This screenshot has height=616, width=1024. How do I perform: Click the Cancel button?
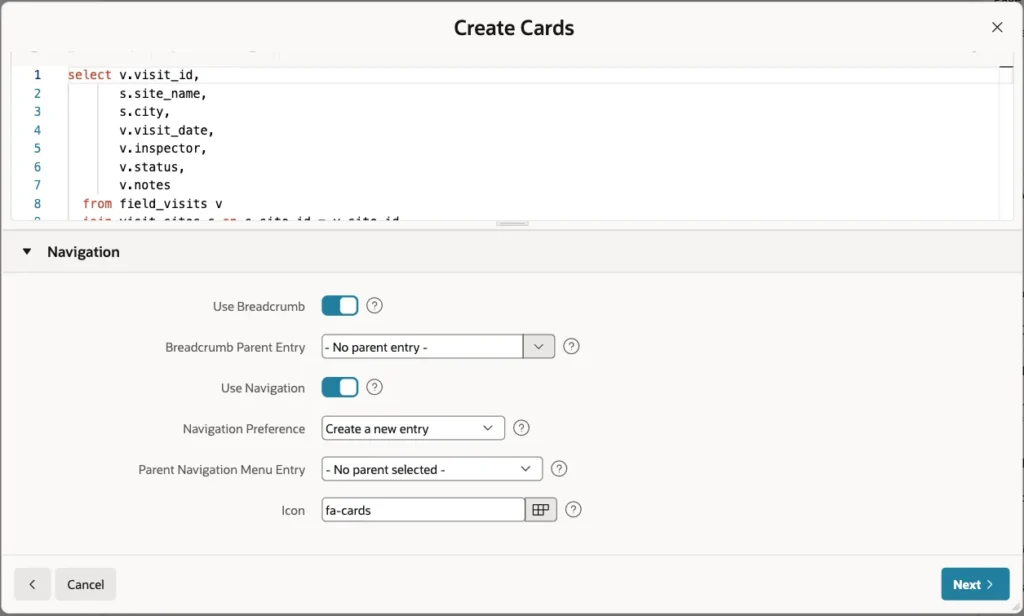point(86,584)
